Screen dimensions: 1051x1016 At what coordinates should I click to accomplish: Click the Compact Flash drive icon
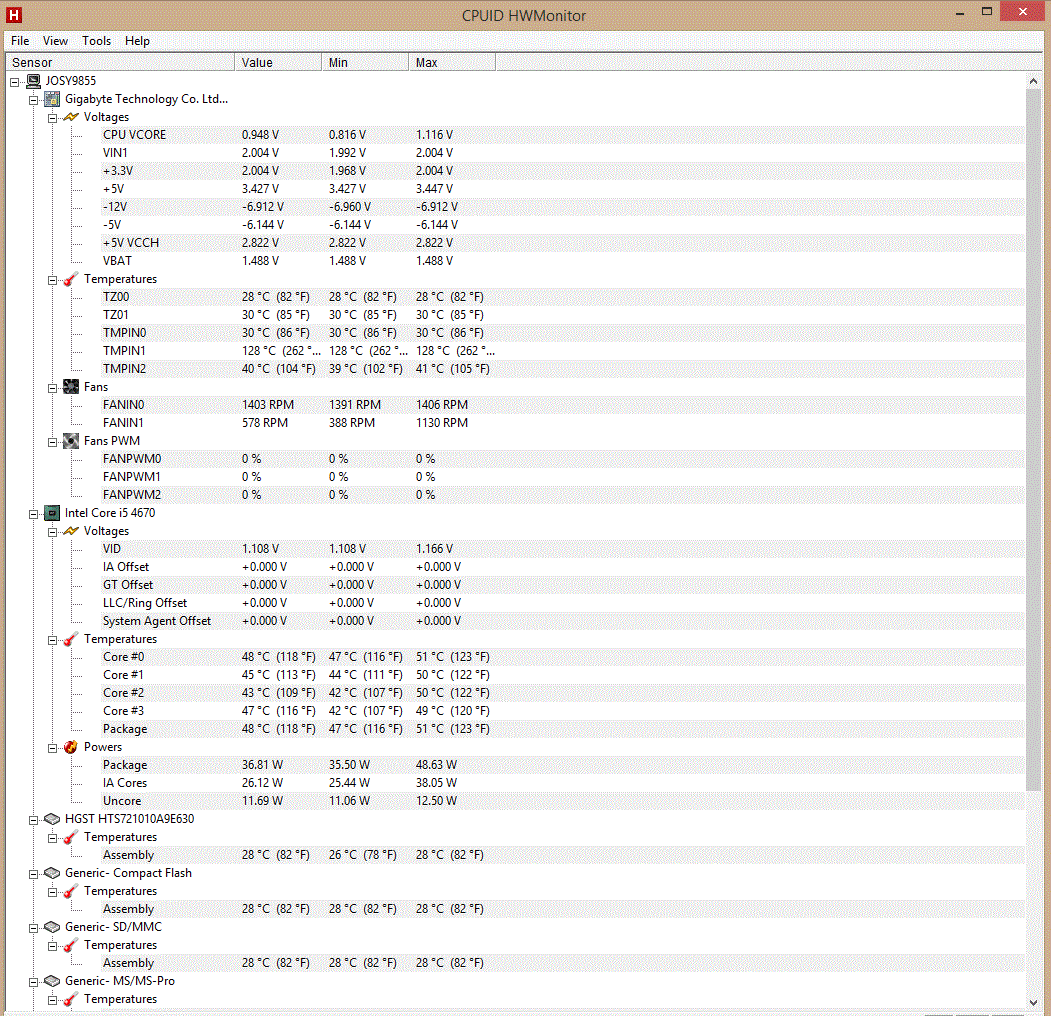(x=52, y=873)
